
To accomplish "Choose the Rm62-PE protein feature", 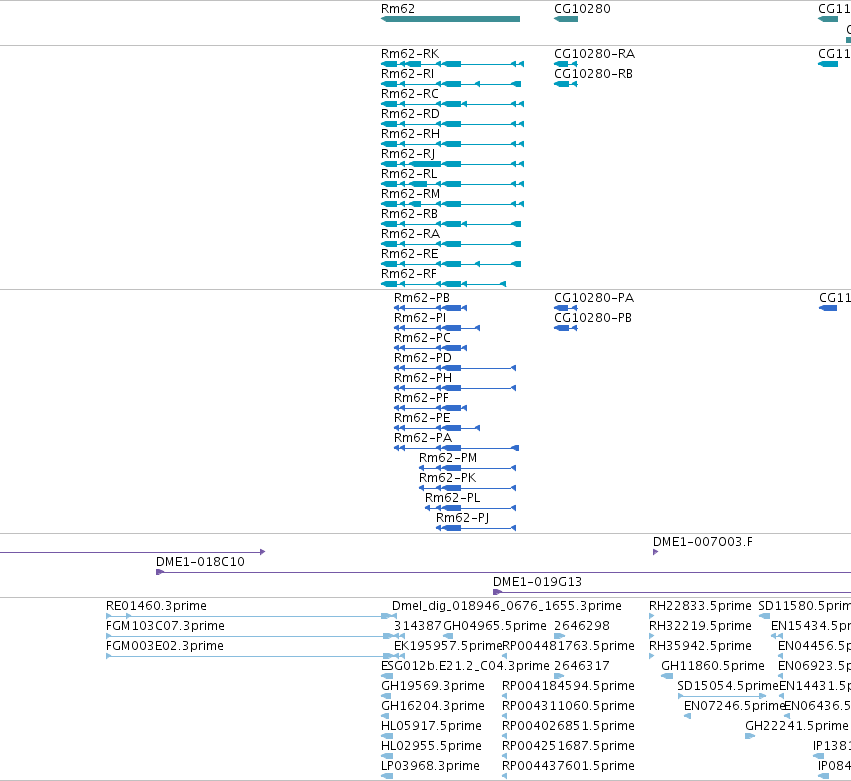I will [437, 428].
